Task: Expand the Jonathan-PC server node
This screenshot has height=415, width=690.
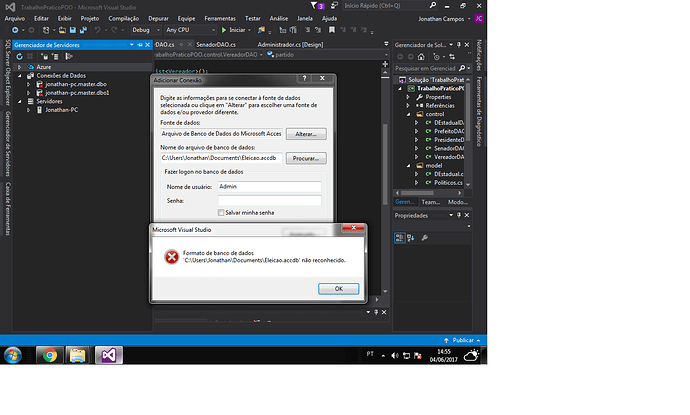Action: (x=29, y=110)
